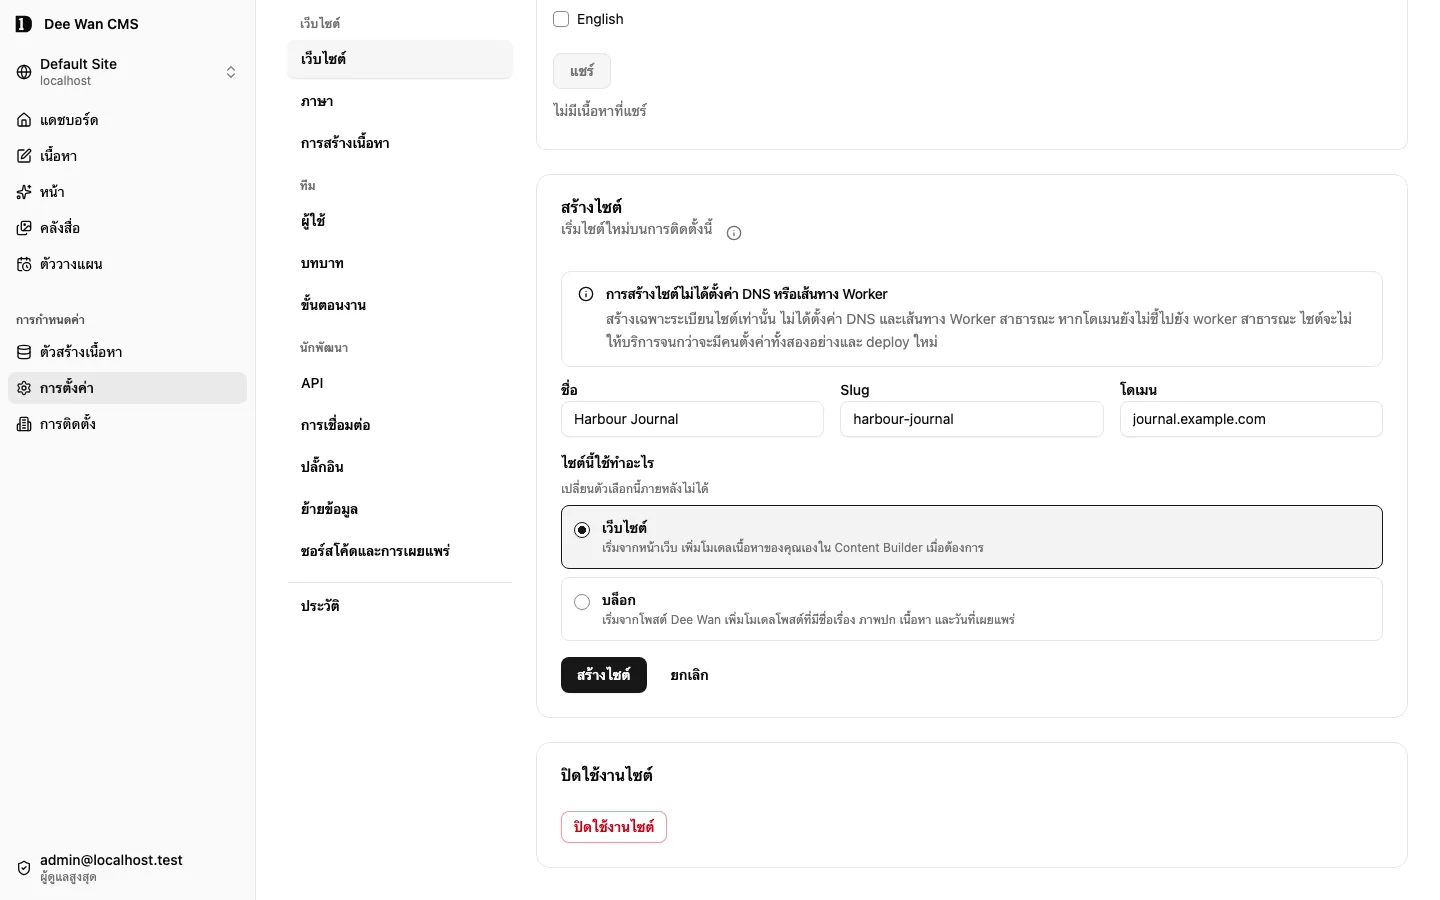The height and width of the screenshot is (900, 1440).
Task: Click the การกำหนดค่า sidebar section label
Action: [x=50, y=320]
